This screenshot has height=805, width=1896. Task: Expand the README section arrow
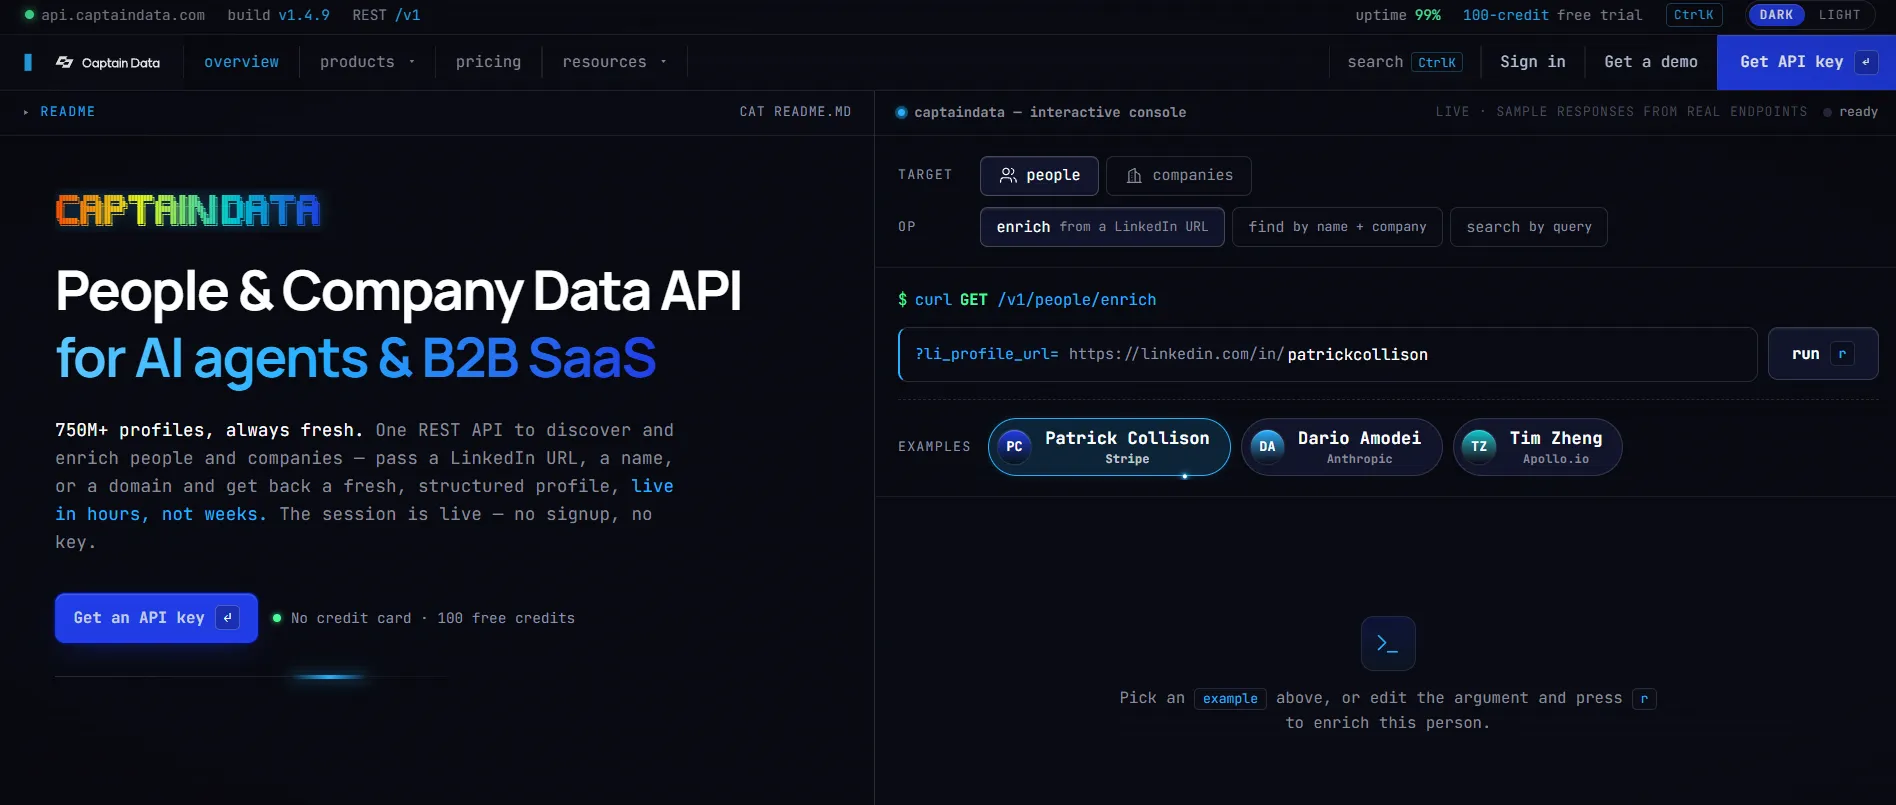[26, 112]
